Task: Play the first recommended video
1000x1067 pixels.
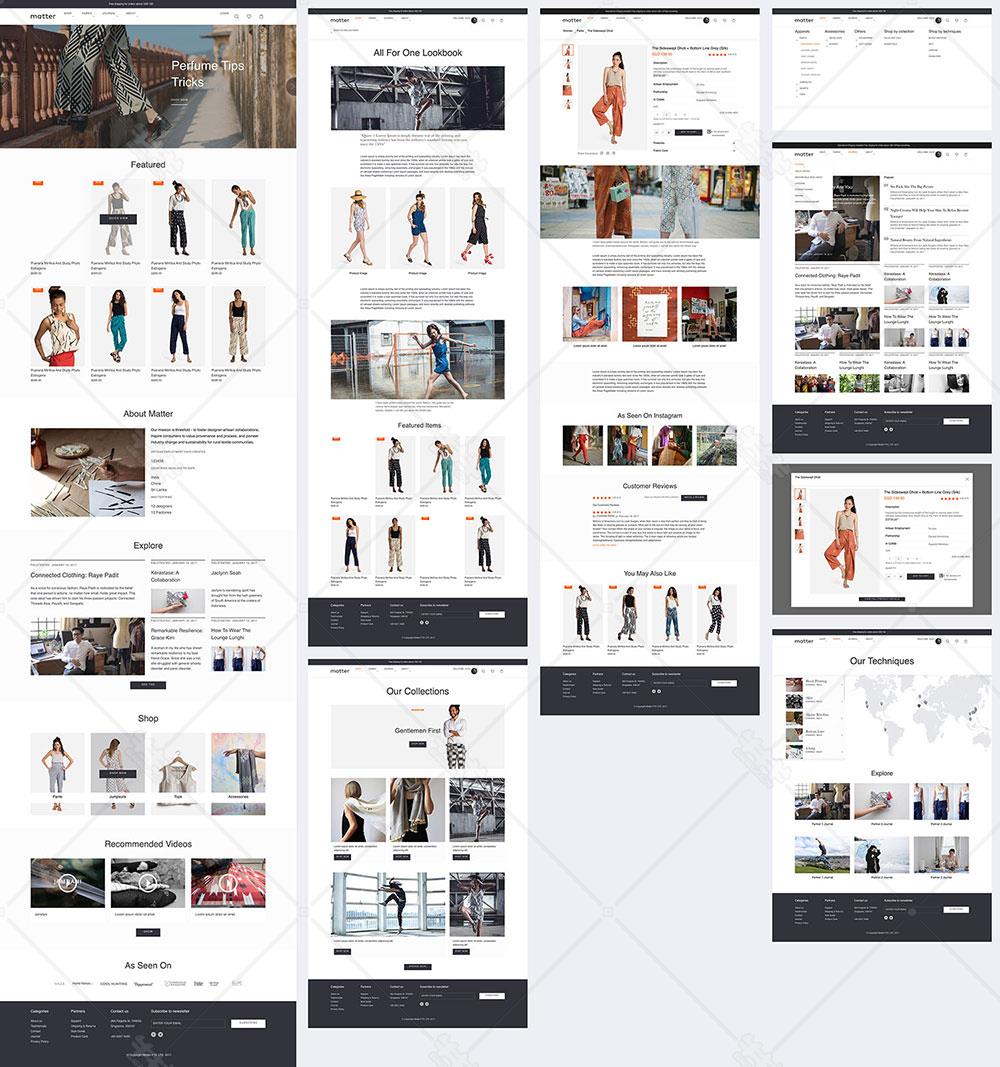Action: click(68, 883)
